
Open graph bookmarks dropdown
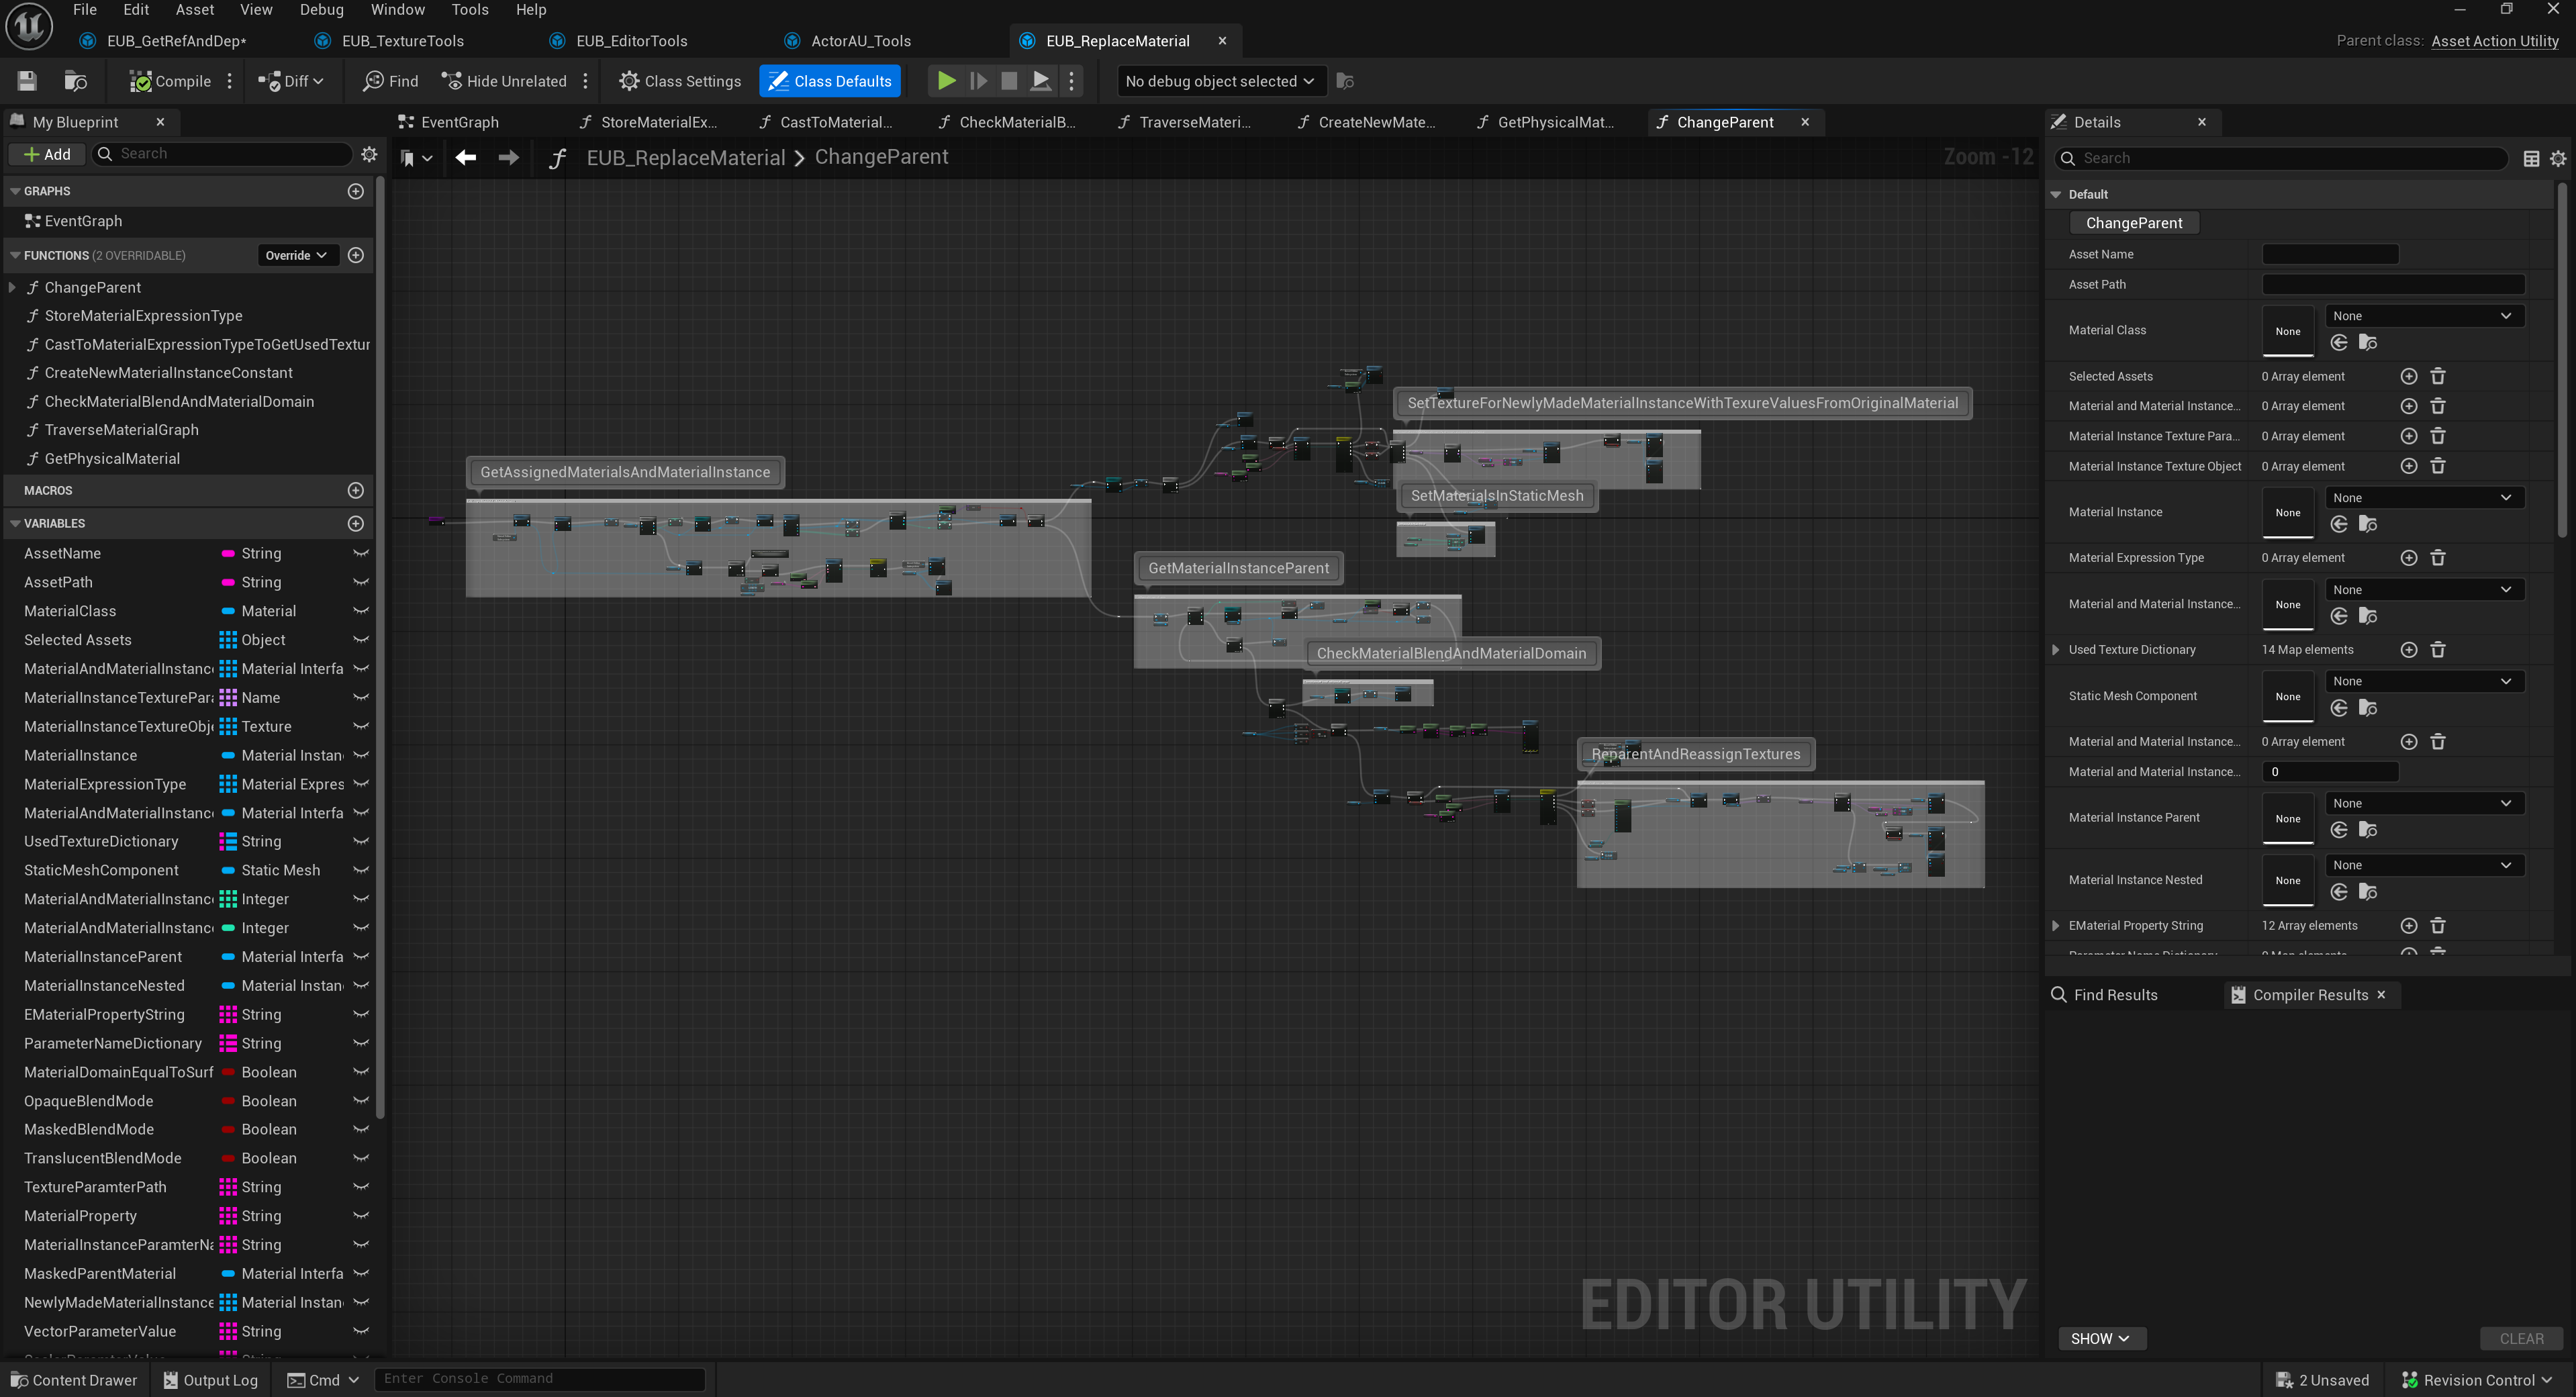(416, 158)
